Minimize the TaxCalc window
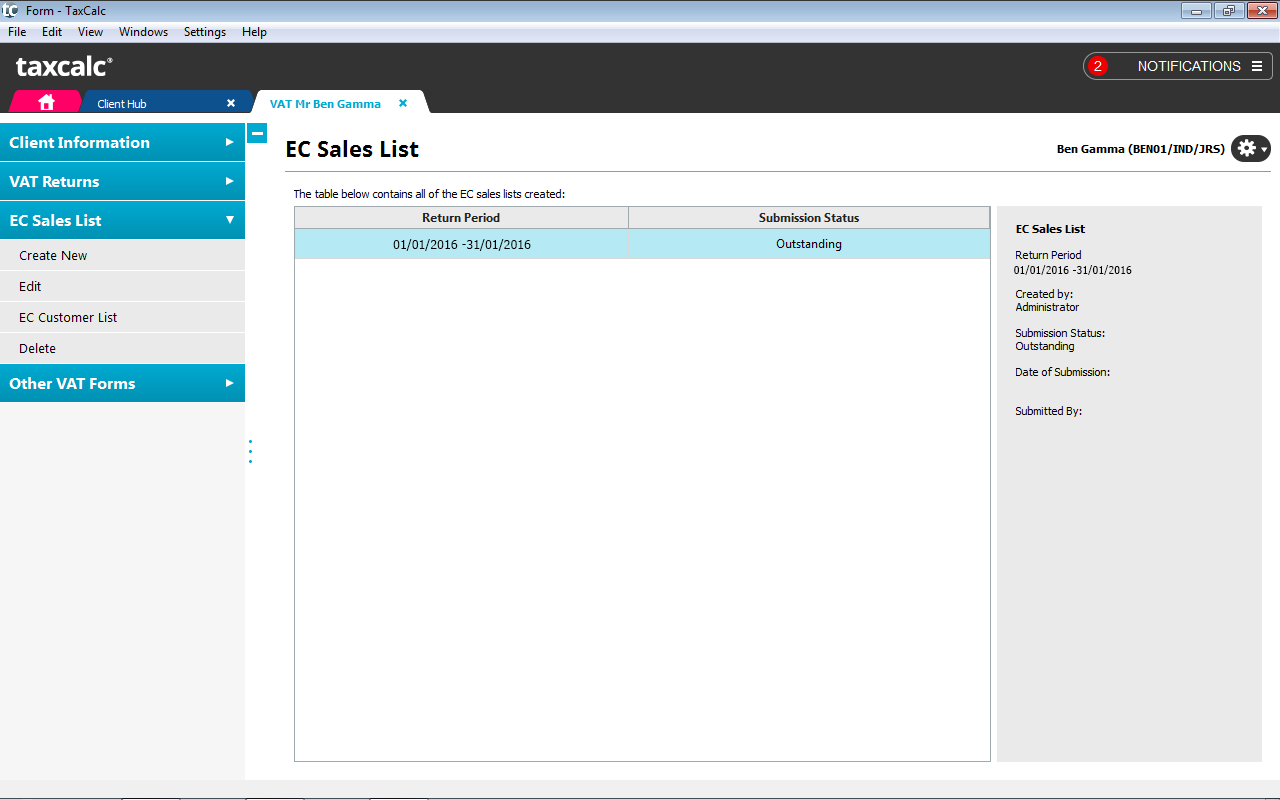This screenshot has width=1280, height=800. 1196,11
